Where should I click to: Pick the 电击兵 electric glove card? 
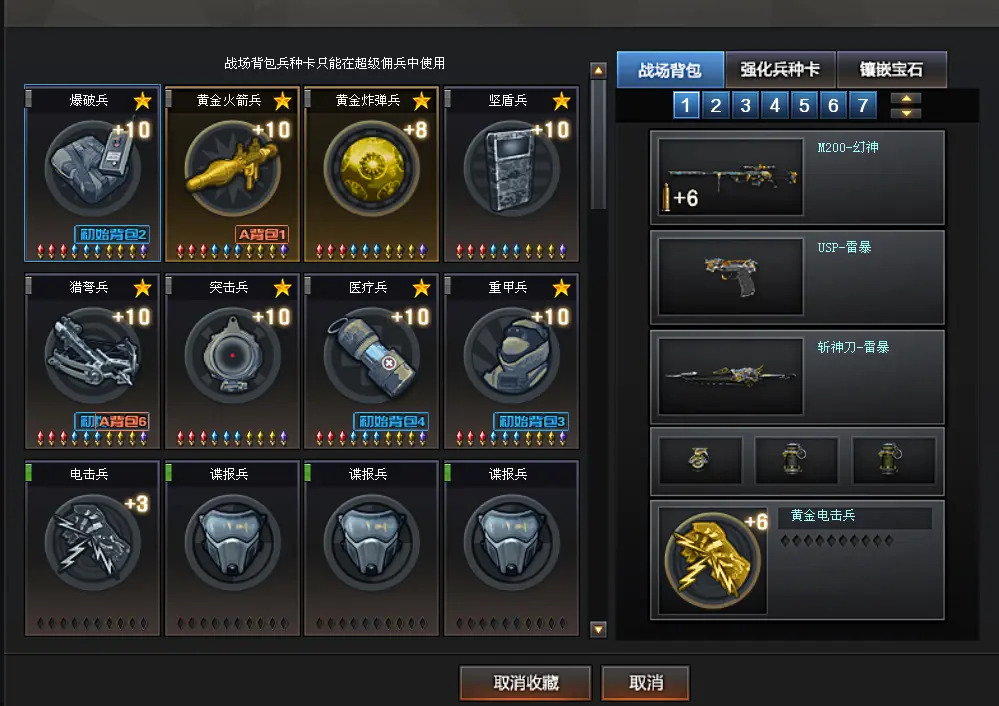point(92,548)
